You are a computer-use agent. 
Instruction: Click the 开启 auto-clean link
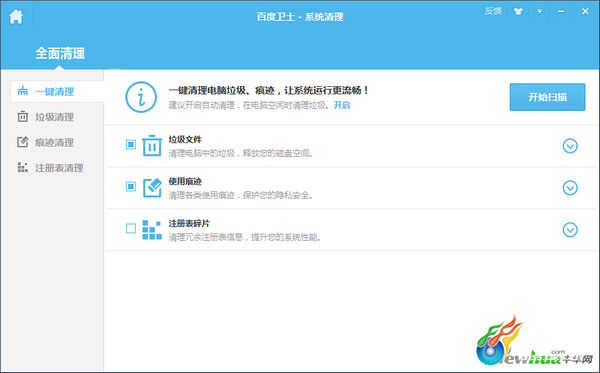coord(342,105)
